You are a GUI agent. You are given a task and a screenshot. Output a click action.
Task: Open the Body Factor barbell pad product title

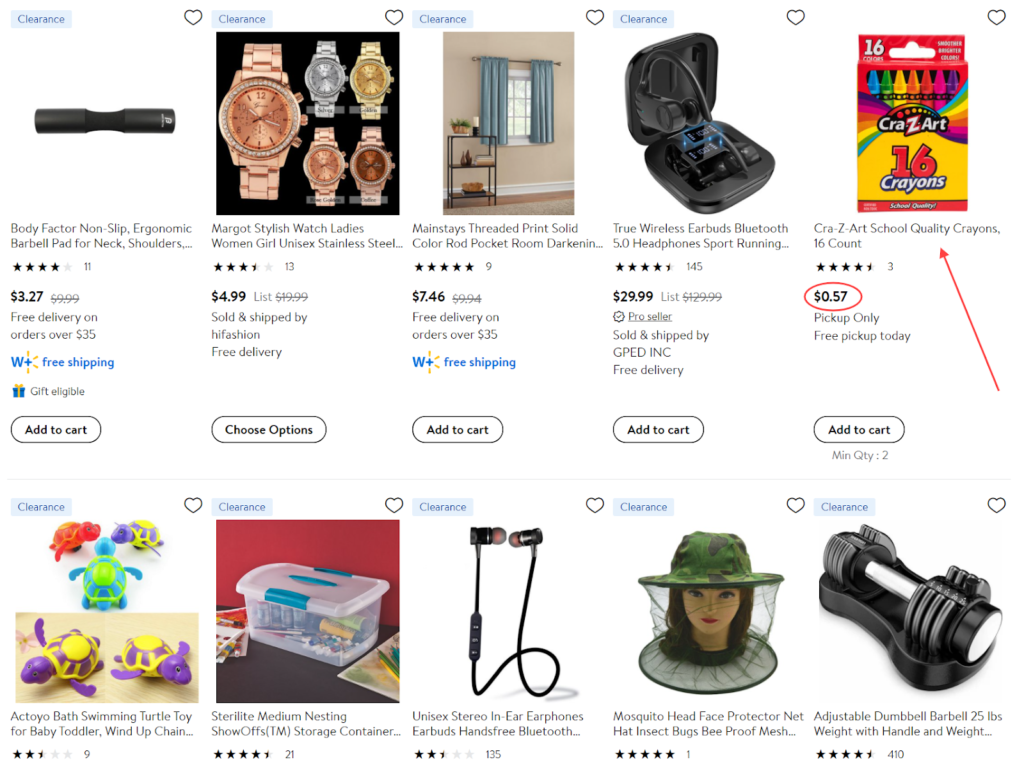[x=100, y=236]
